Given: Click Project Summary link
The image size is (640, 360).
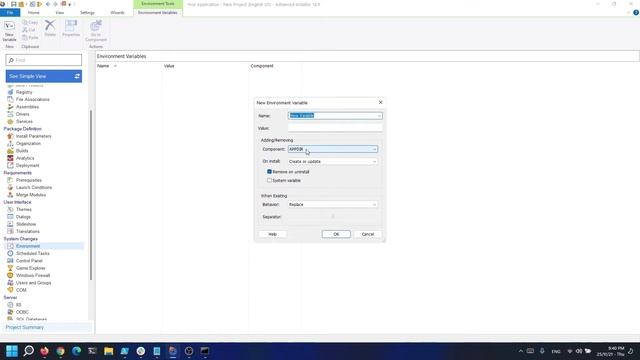Looking at the screenshot, I should [24, 327].
